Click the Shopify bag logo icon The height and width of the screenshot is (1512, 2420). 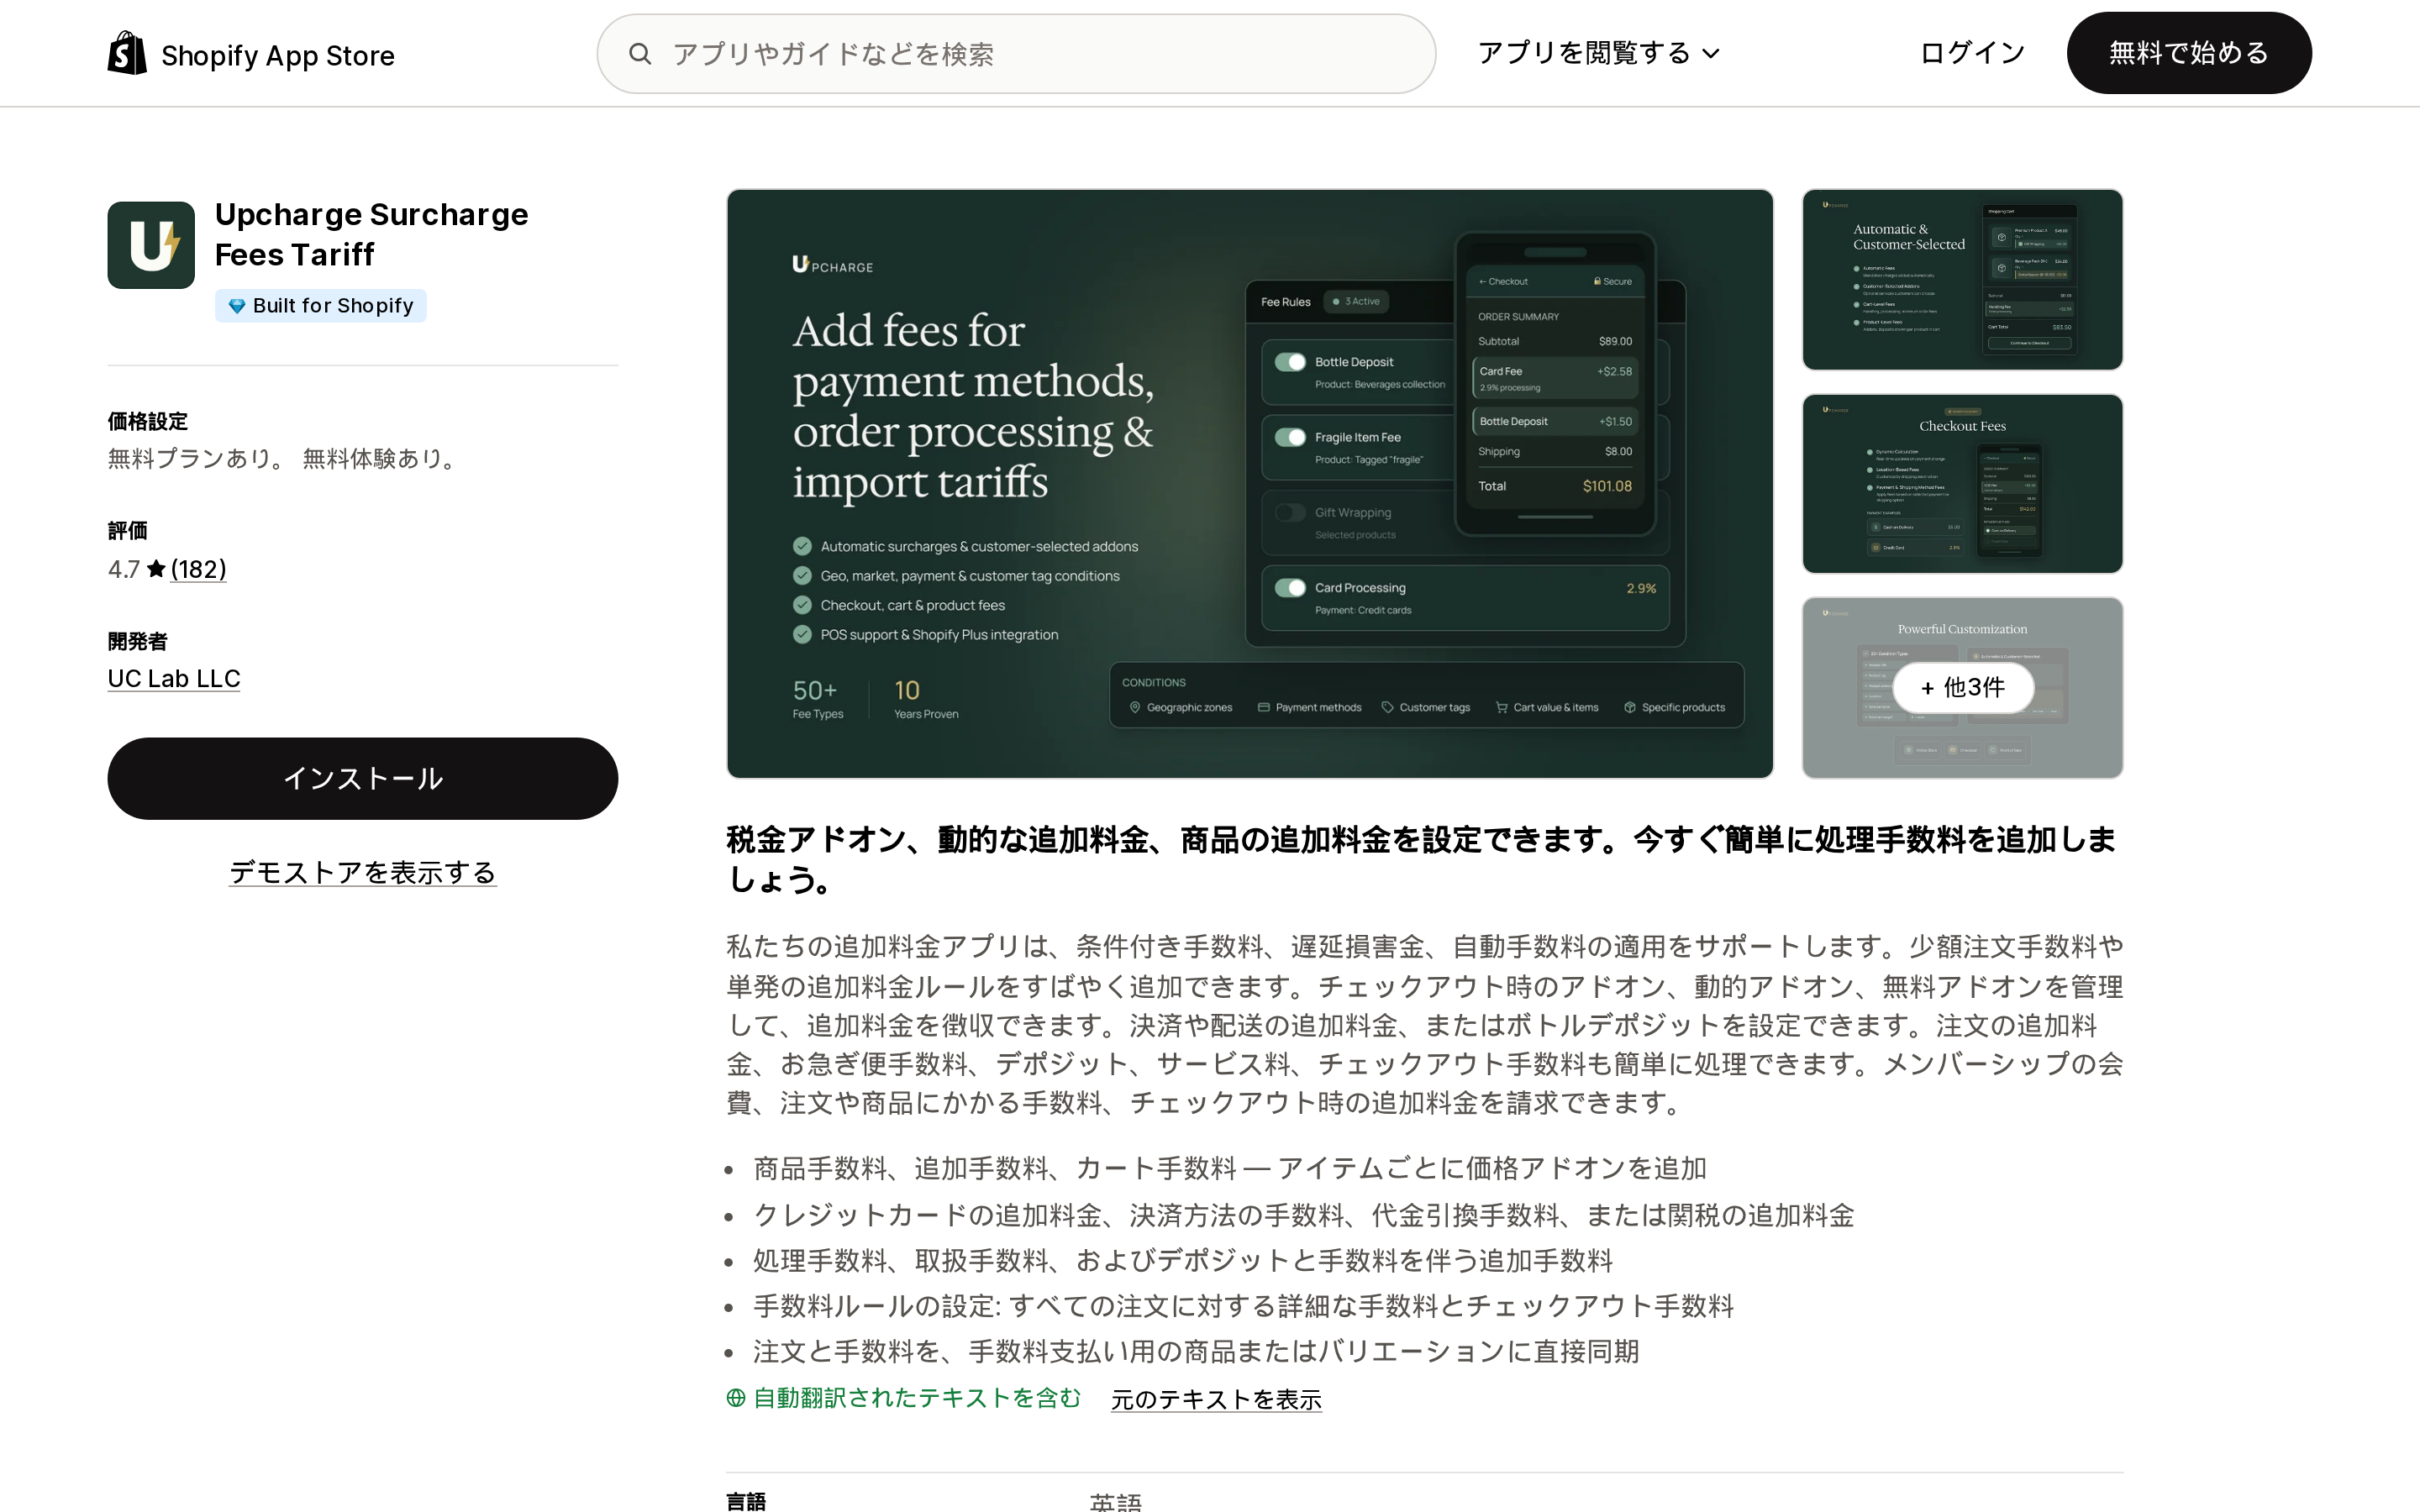pos(127,53)
